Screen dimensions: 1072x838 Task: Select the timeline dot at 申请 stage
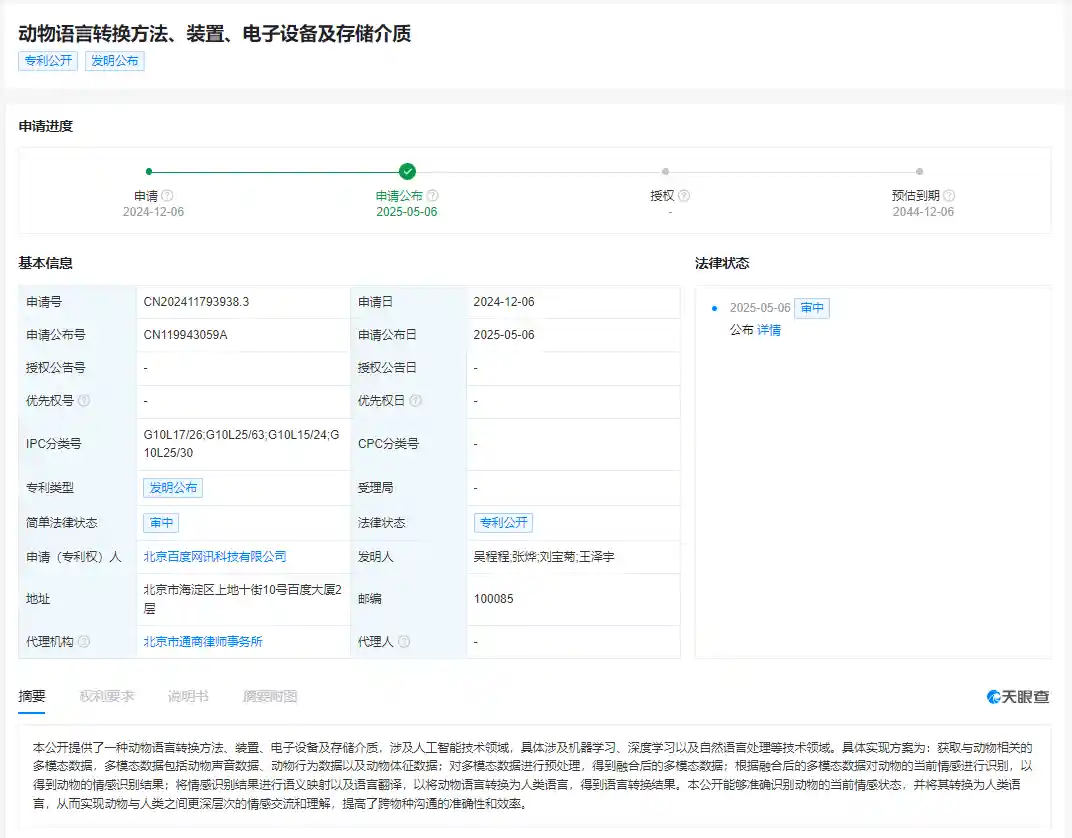coord(150,170)
